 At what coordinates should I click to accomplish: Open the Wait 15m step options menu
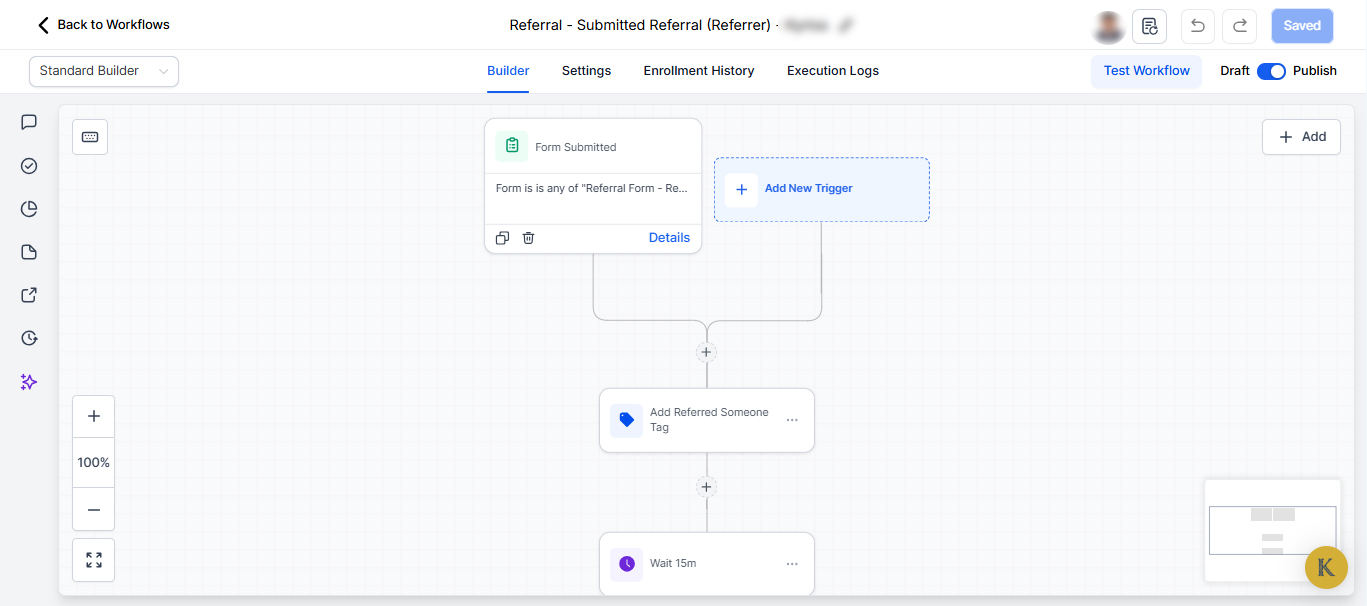click(x=792, y=564)
